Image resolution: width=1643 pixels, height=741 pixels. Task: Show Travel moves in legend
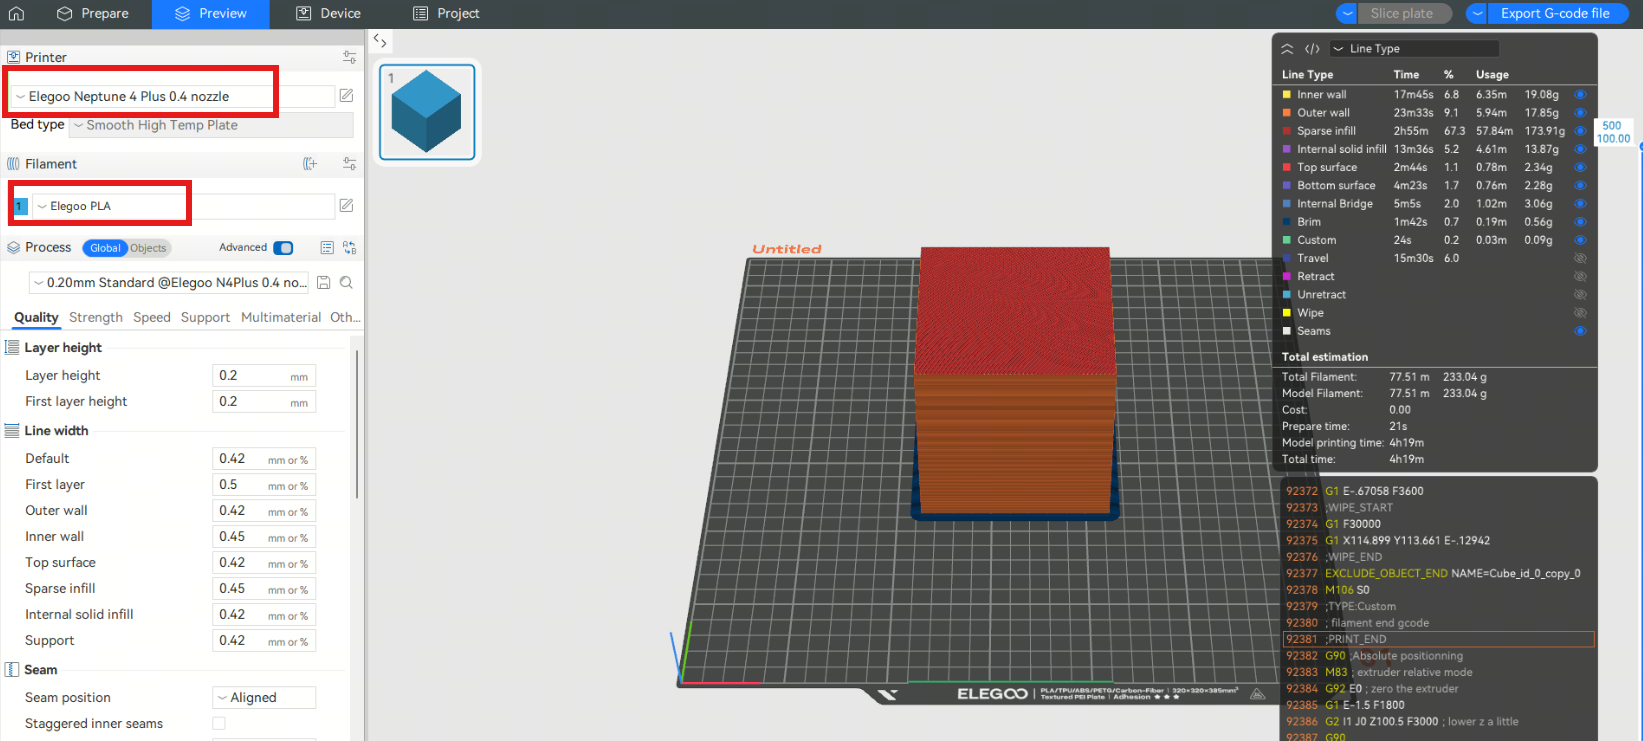tap(1580, 258)
